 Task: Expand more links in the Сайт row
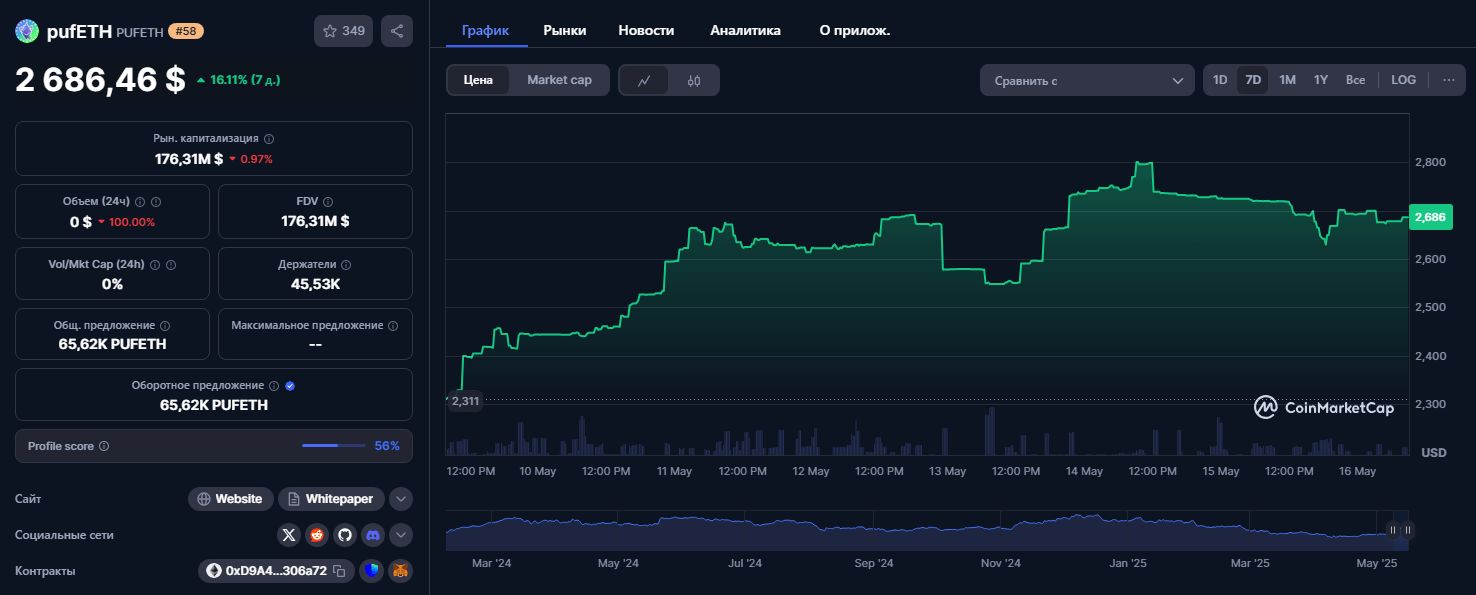tap(400, 499)
